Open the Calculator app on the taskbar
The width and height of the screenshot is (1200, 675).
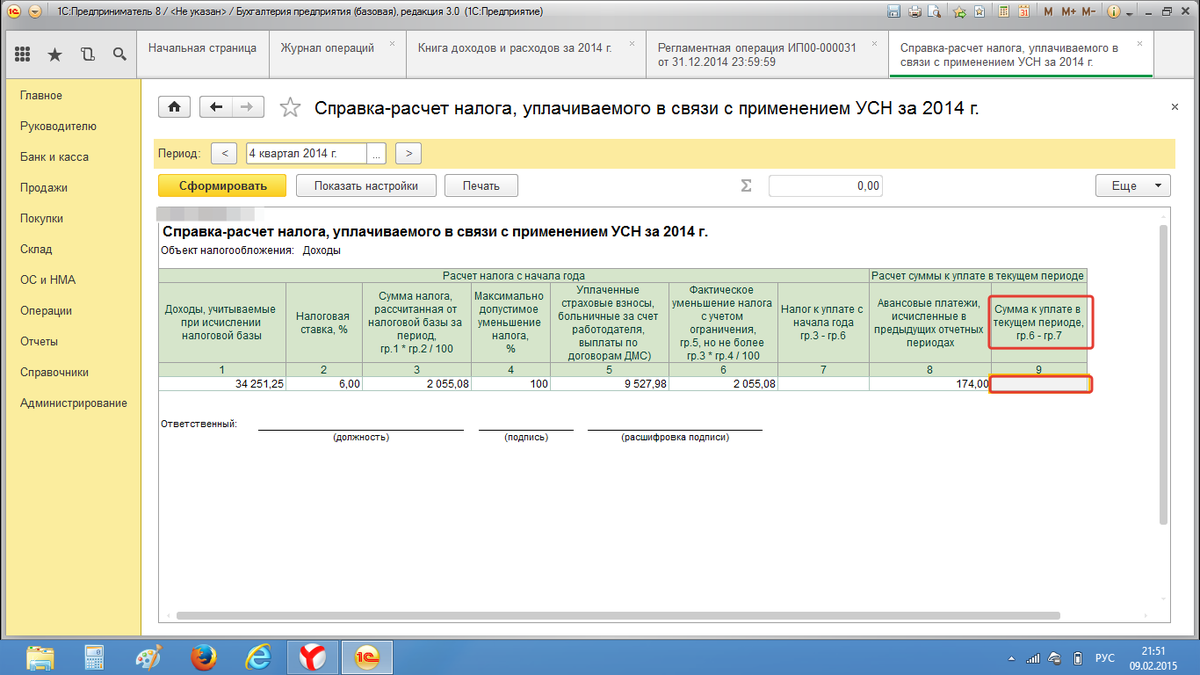[95, 657]
